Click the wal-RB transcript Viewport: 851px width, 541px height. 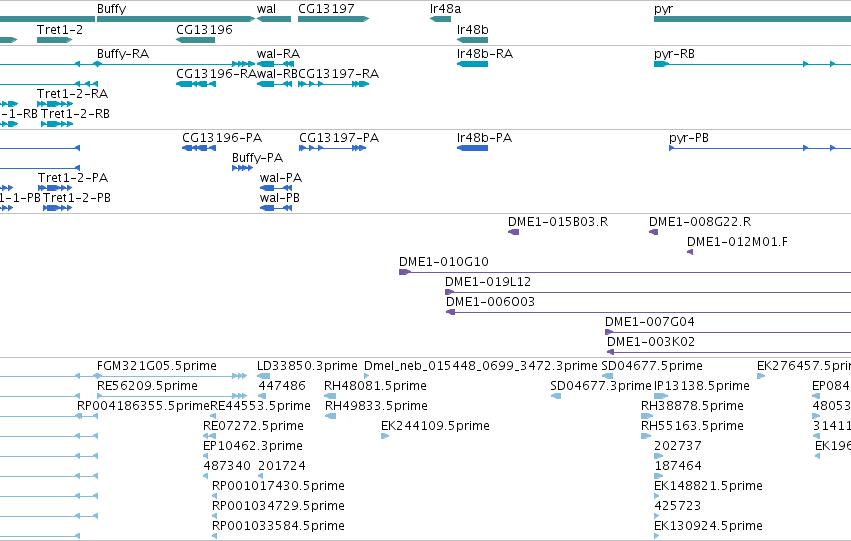[x=275, y=84]
